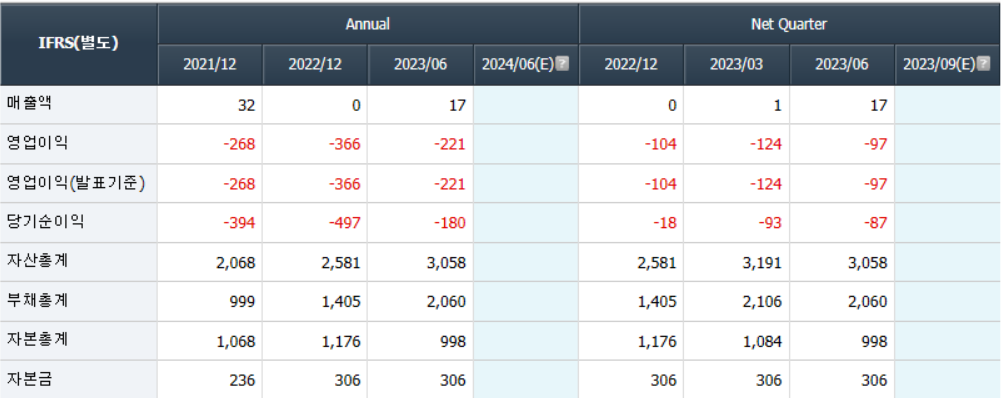Click 당기순이익 value -180 for Annual 2023/06
Image resolution: width=1002 pixels, height=398 pixels.
pyautogui.click(x=450, y=224)
